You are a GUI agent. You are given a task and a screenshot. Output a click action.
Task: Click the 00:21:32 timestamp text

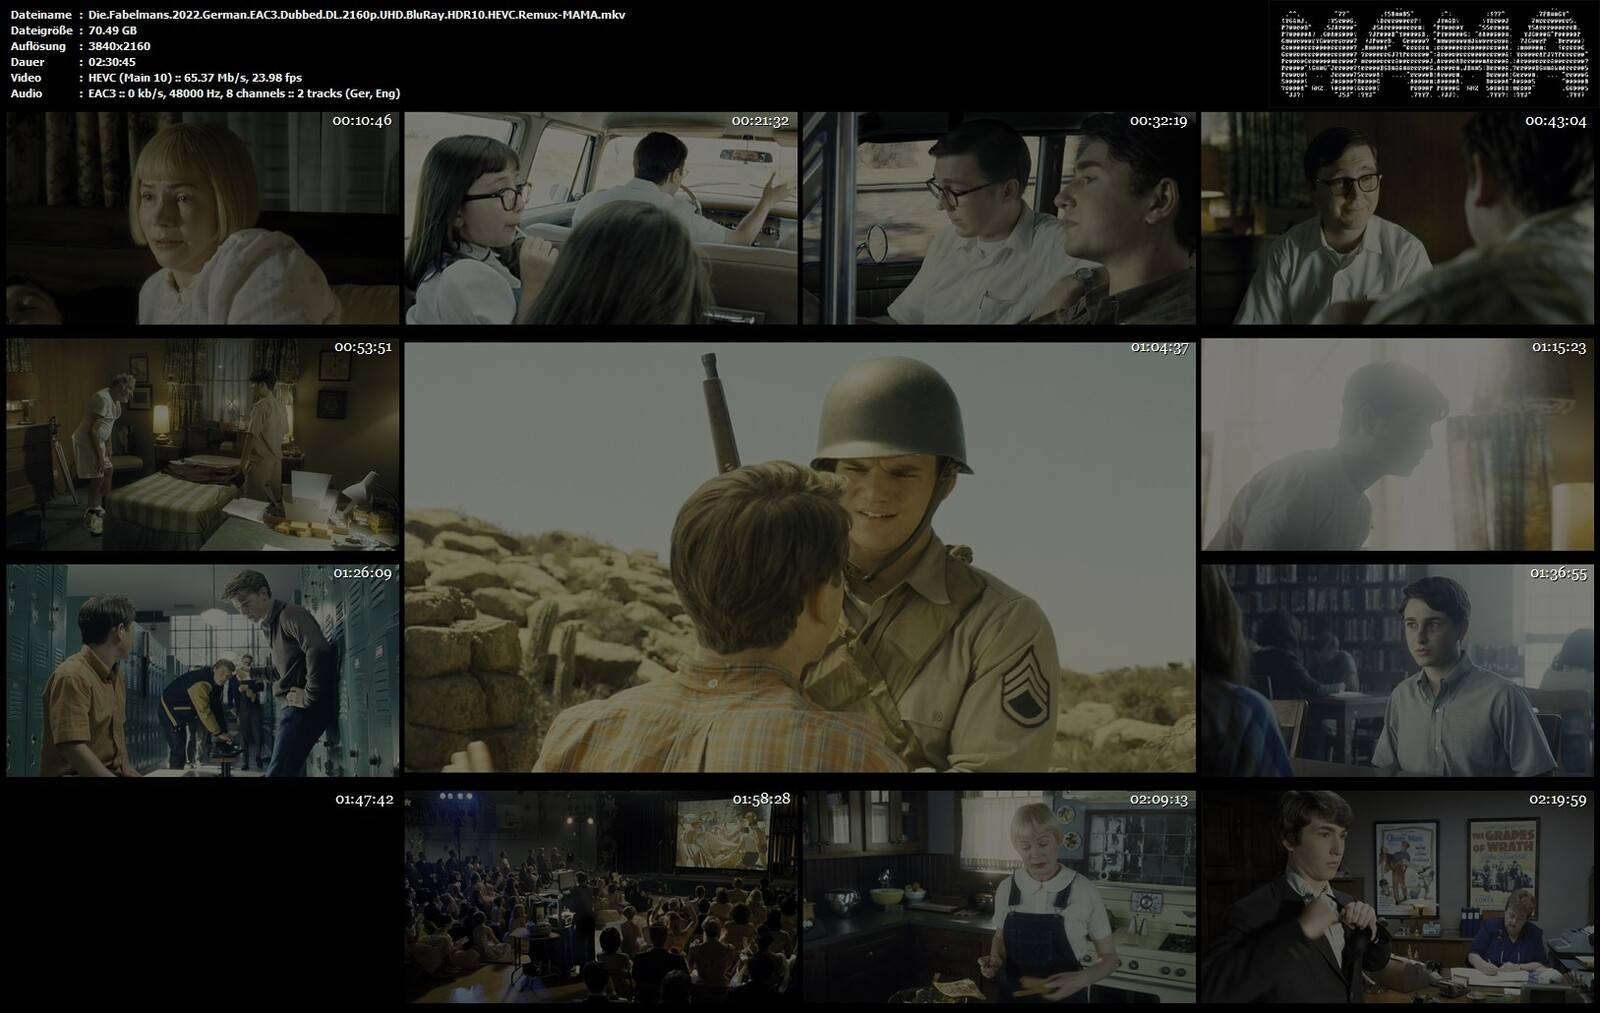pyautogui.click(x=760, y=121)
